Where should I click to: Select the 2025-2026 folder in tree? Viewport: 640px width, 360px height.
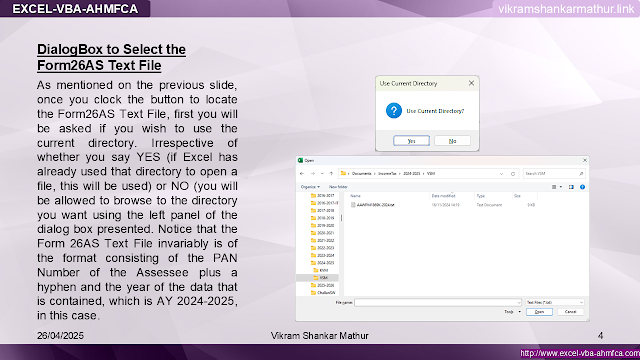pos(322,285)
